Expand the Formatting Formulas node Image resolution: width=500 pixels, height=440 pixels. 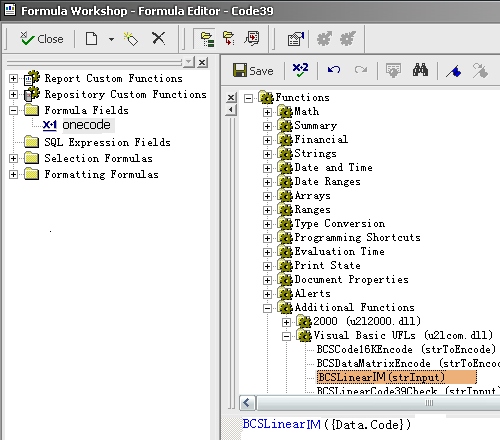13,174
